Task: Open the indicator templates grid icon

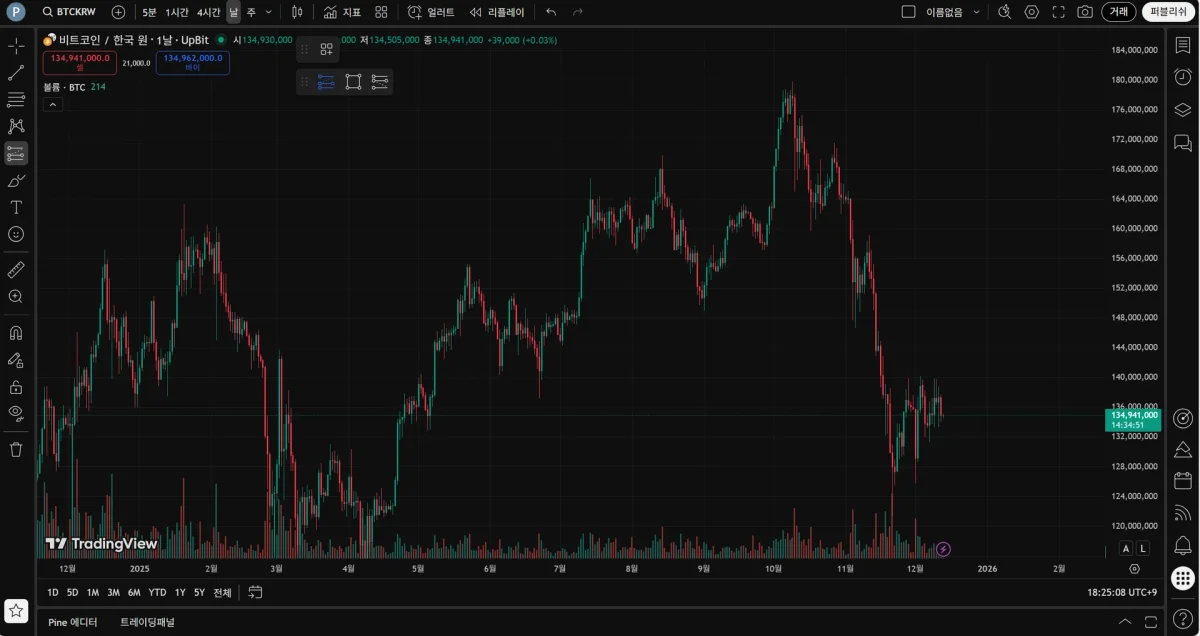Action: [381, 12]
